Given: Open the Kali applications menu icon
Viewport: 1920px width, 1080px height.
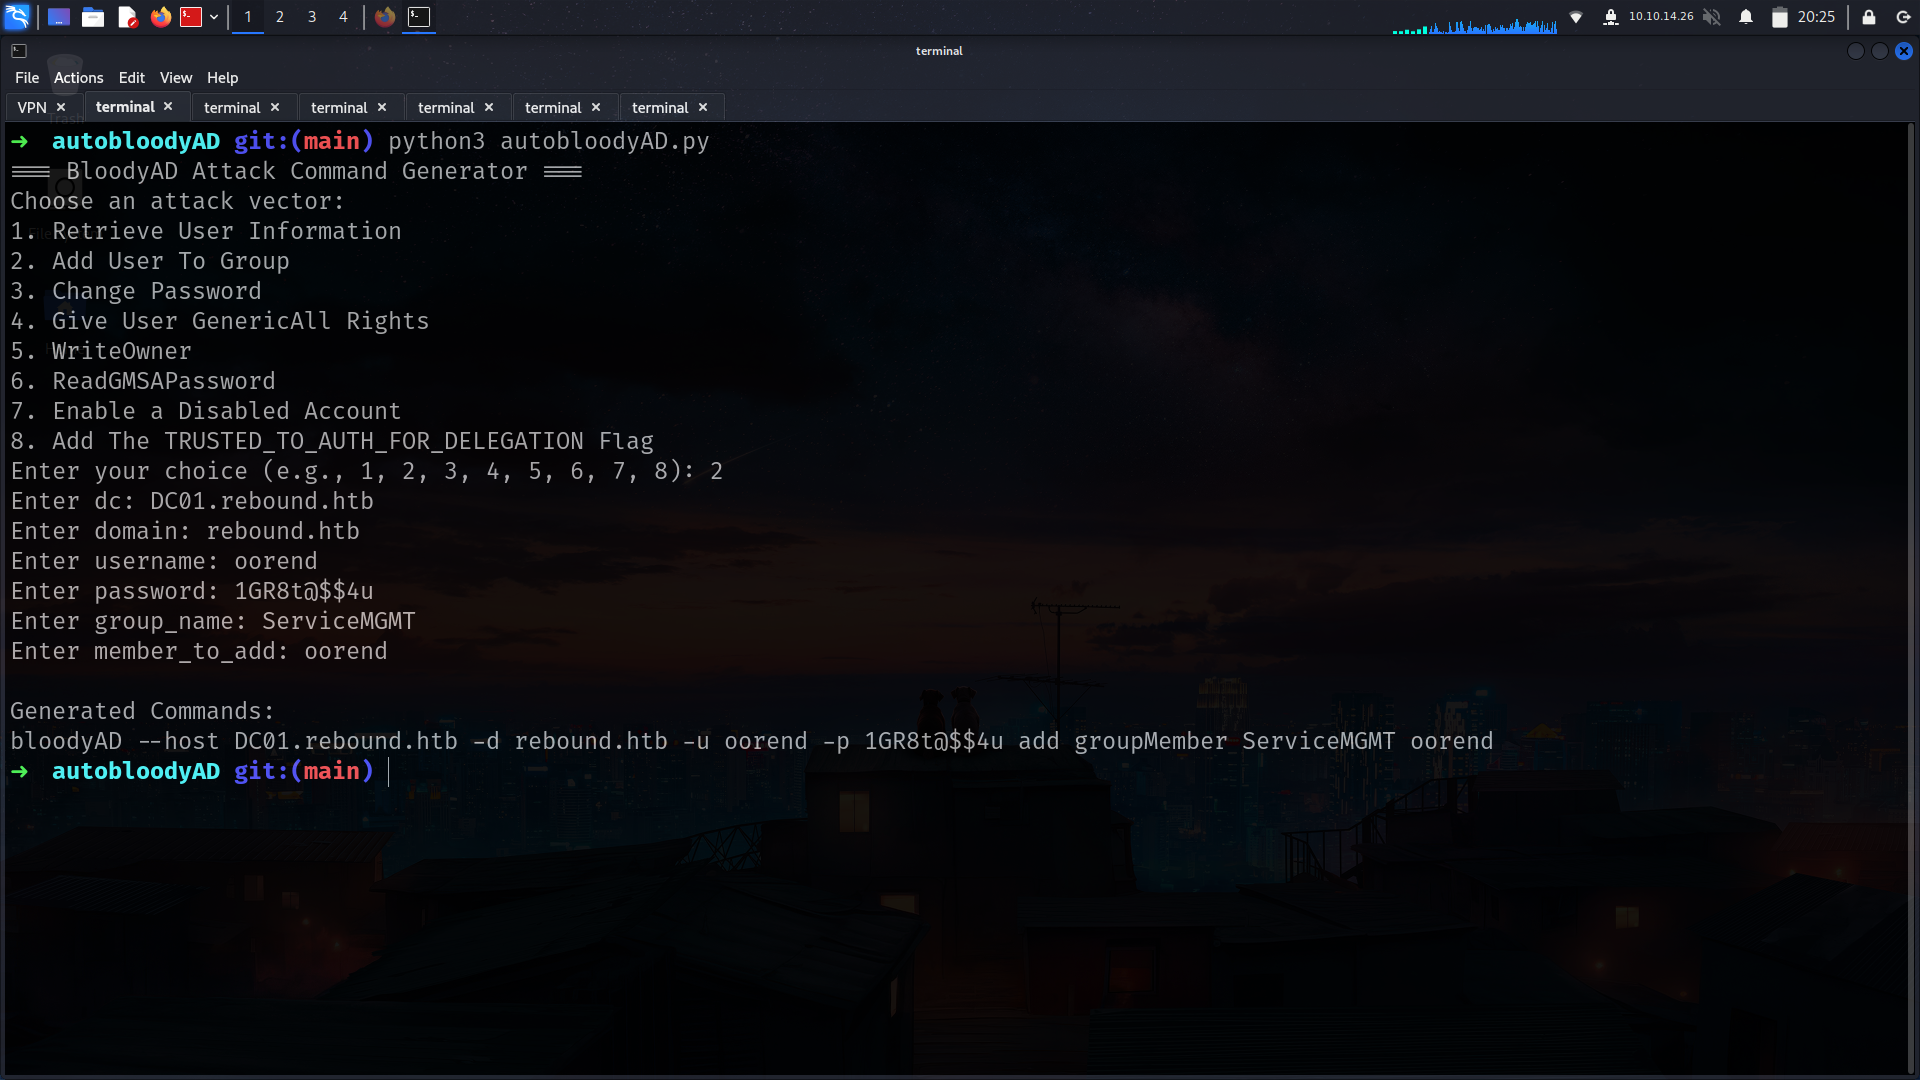Looking at the screenshot, I should [17, 17].
